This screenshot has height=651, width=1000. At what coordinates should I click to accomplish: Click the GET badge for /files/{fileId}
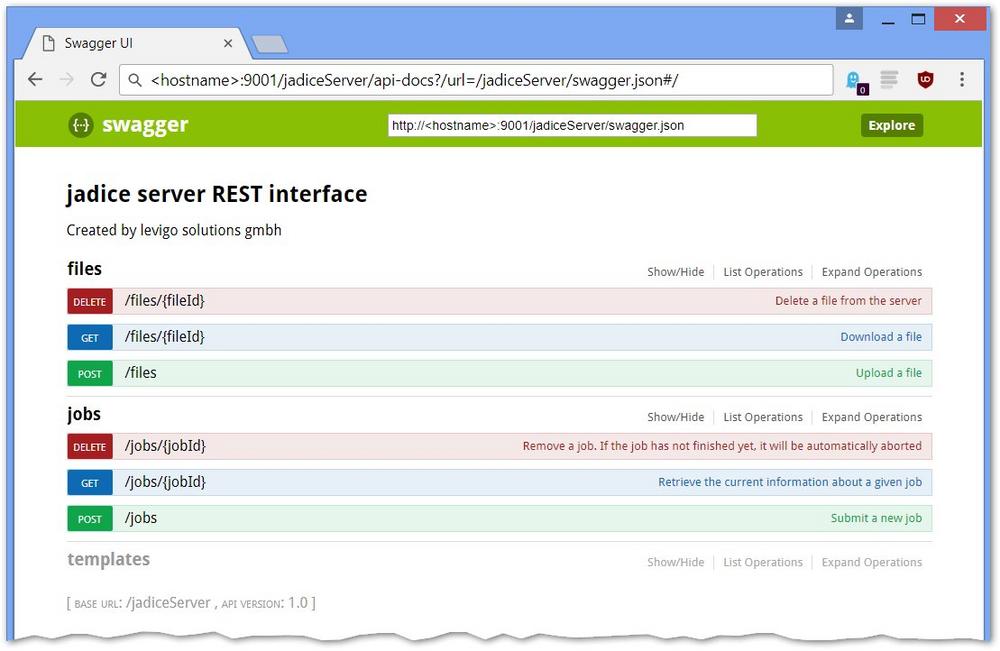(x=90, y=338)
